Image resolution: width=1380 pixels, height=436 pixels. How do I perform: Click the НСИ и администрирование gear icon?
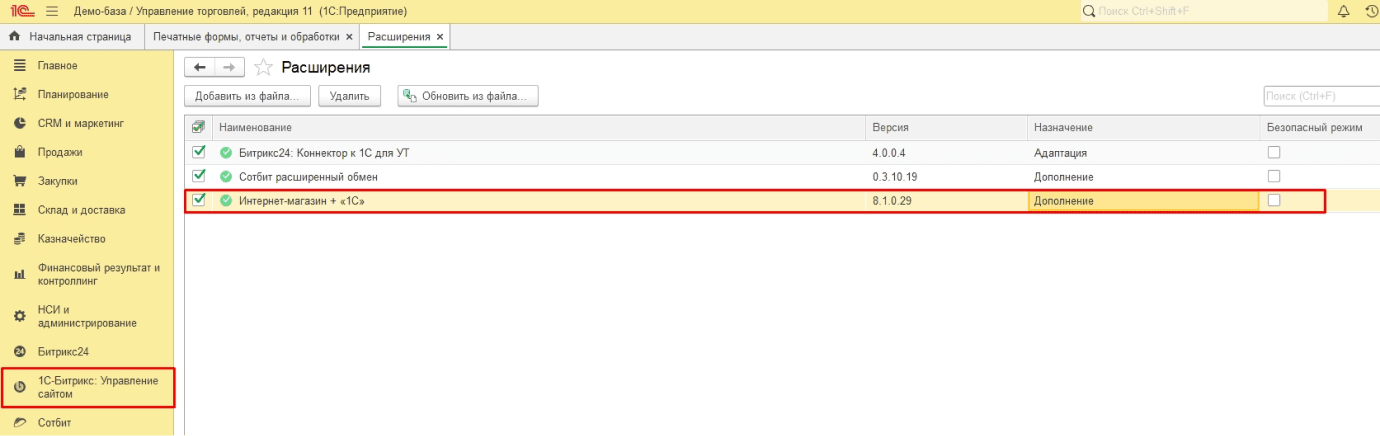(18, 316)
